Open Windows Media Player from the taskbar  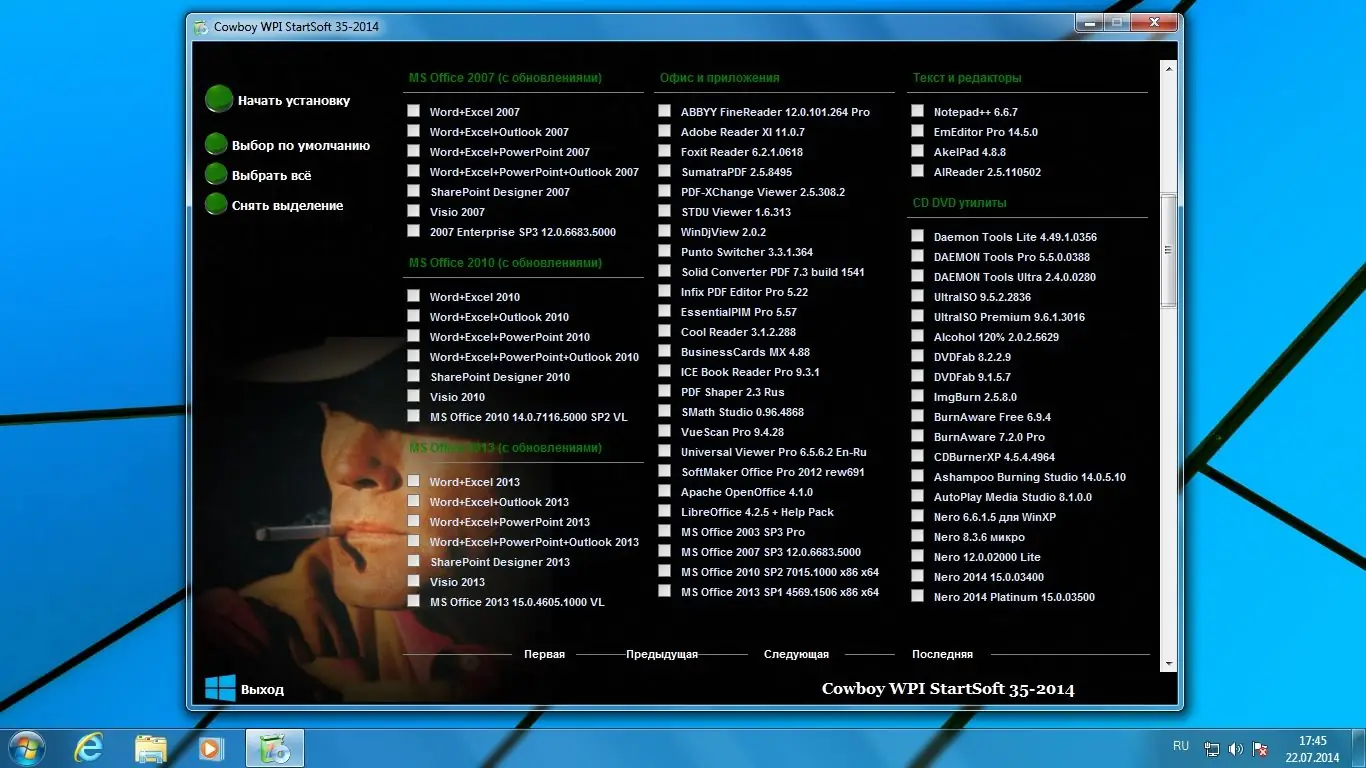pyautogui.click(x=211, y=748)
